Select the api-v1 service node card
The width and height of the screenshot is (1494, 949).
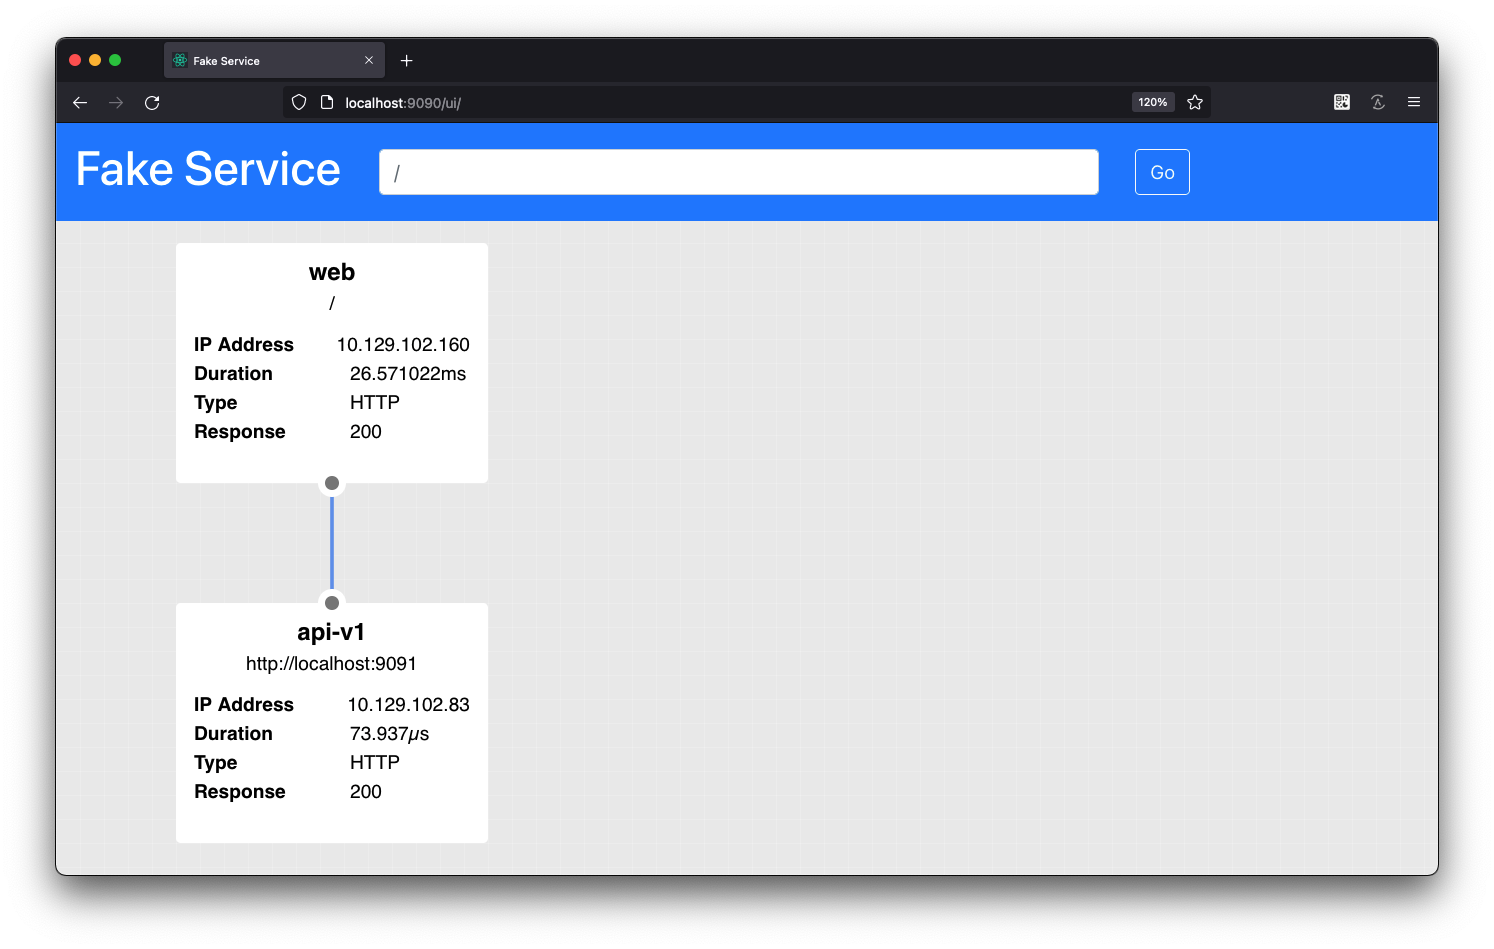coord(332,723)
